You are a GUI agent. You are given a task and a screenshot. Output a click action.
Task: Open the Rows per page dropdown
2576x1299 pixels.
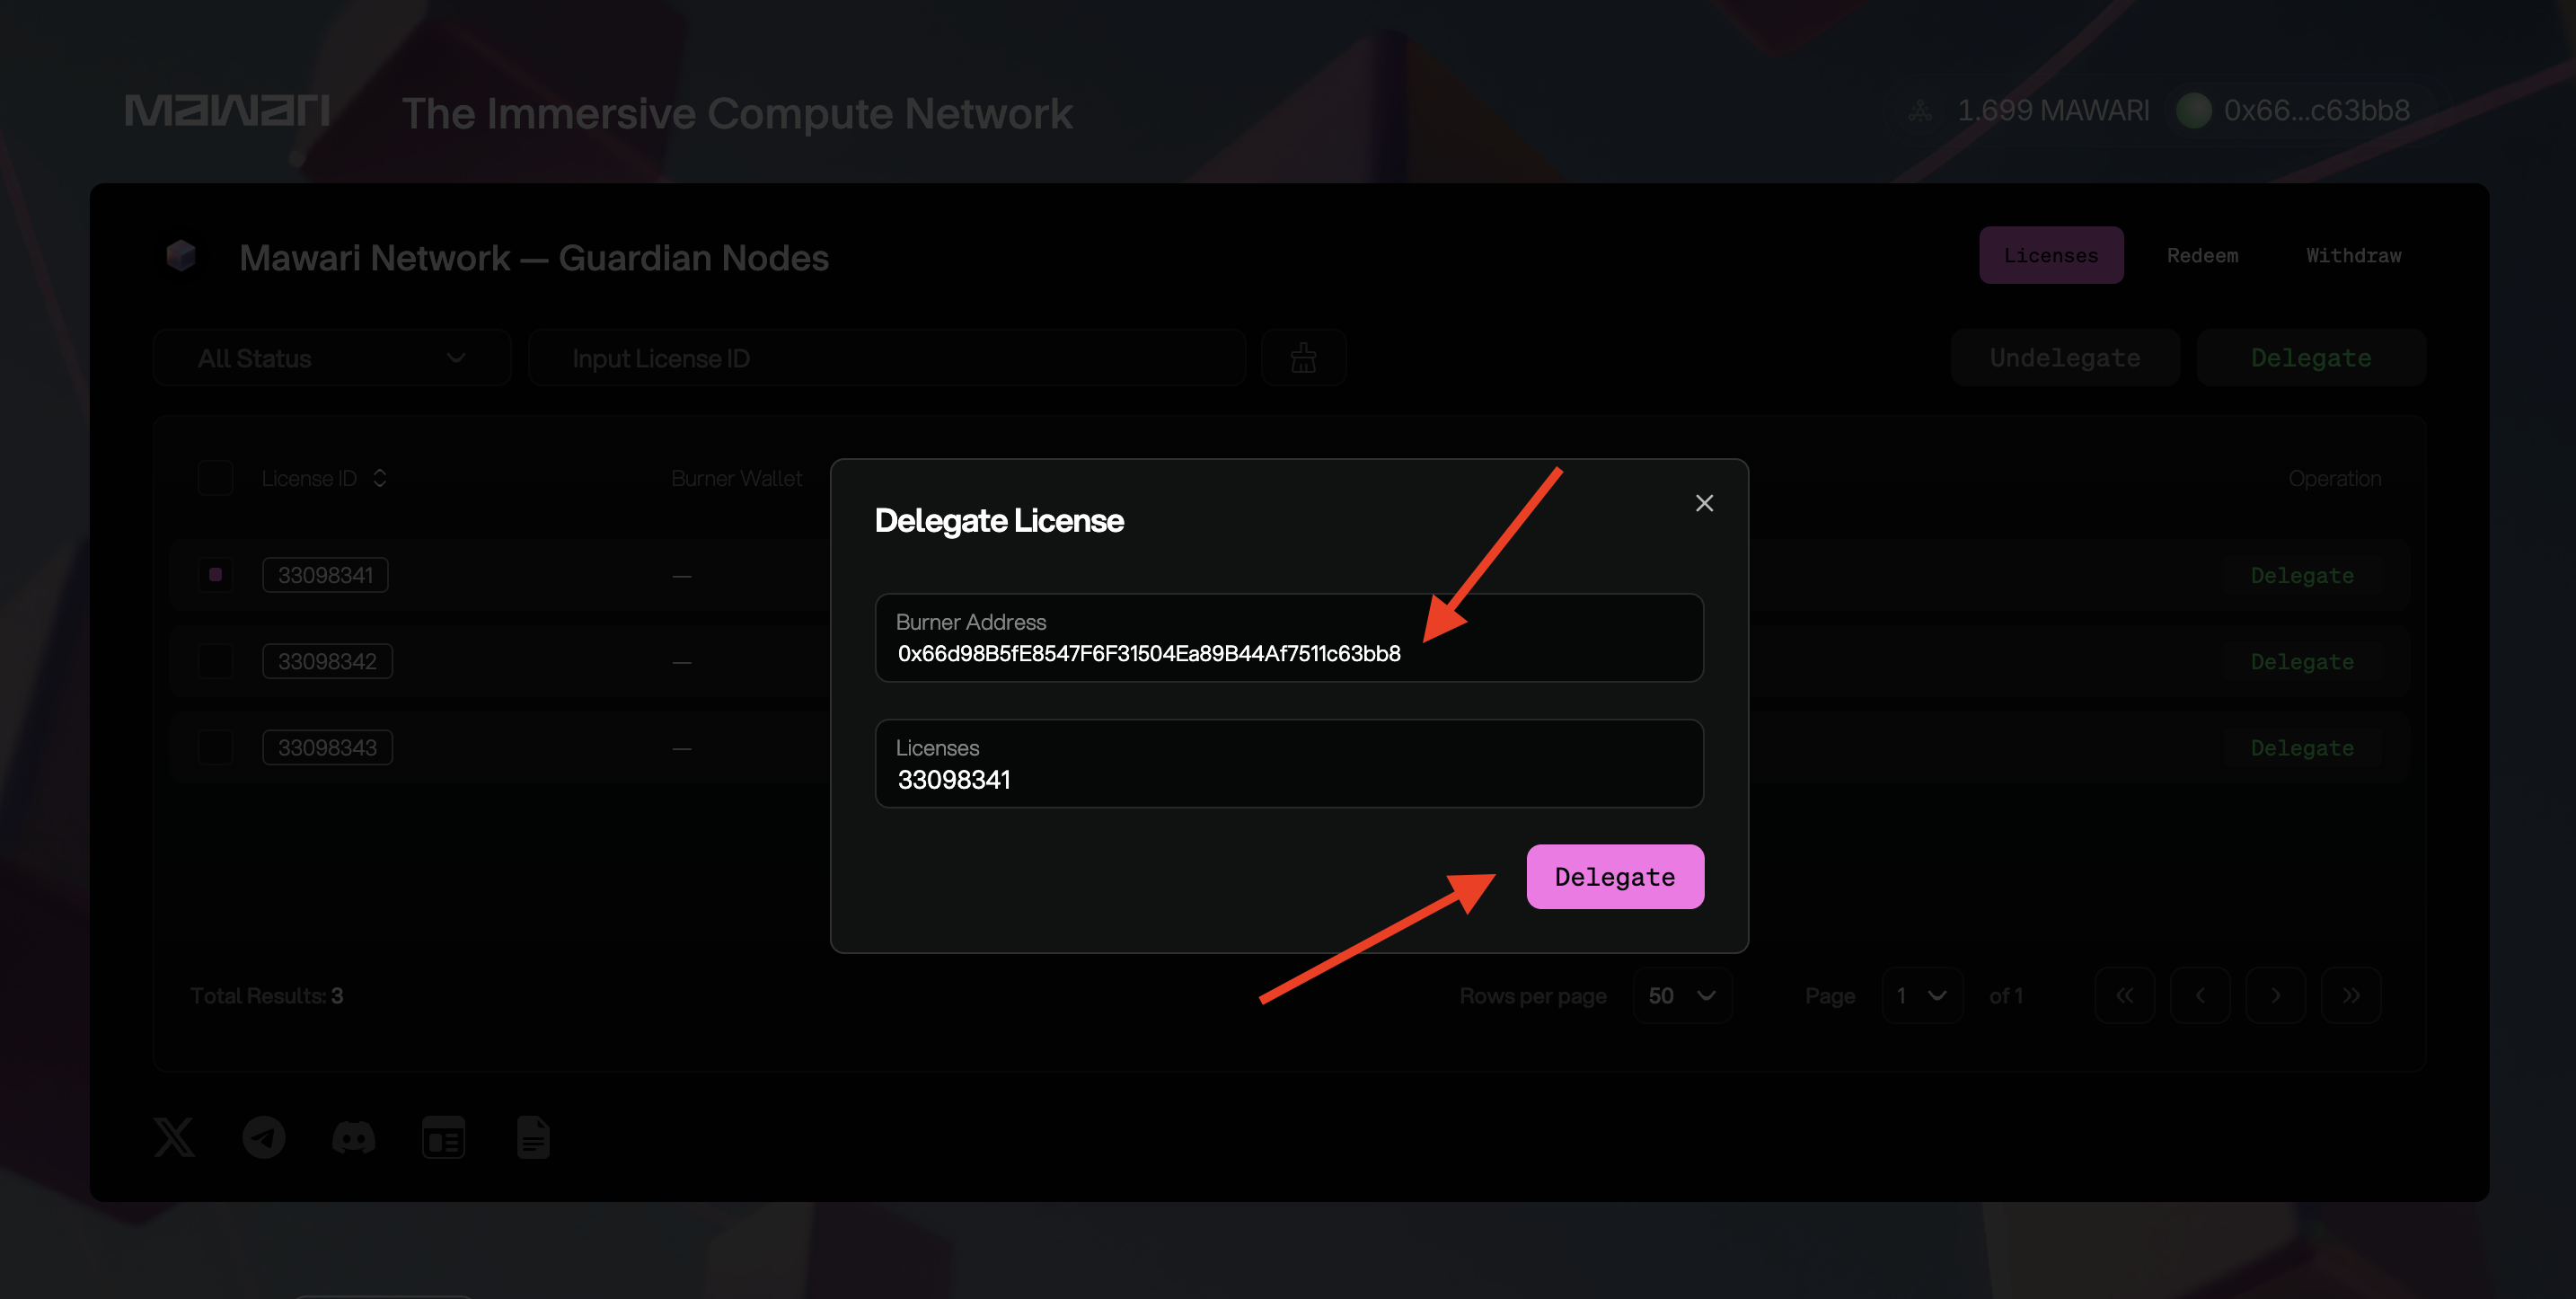[x=1682, y=996]
